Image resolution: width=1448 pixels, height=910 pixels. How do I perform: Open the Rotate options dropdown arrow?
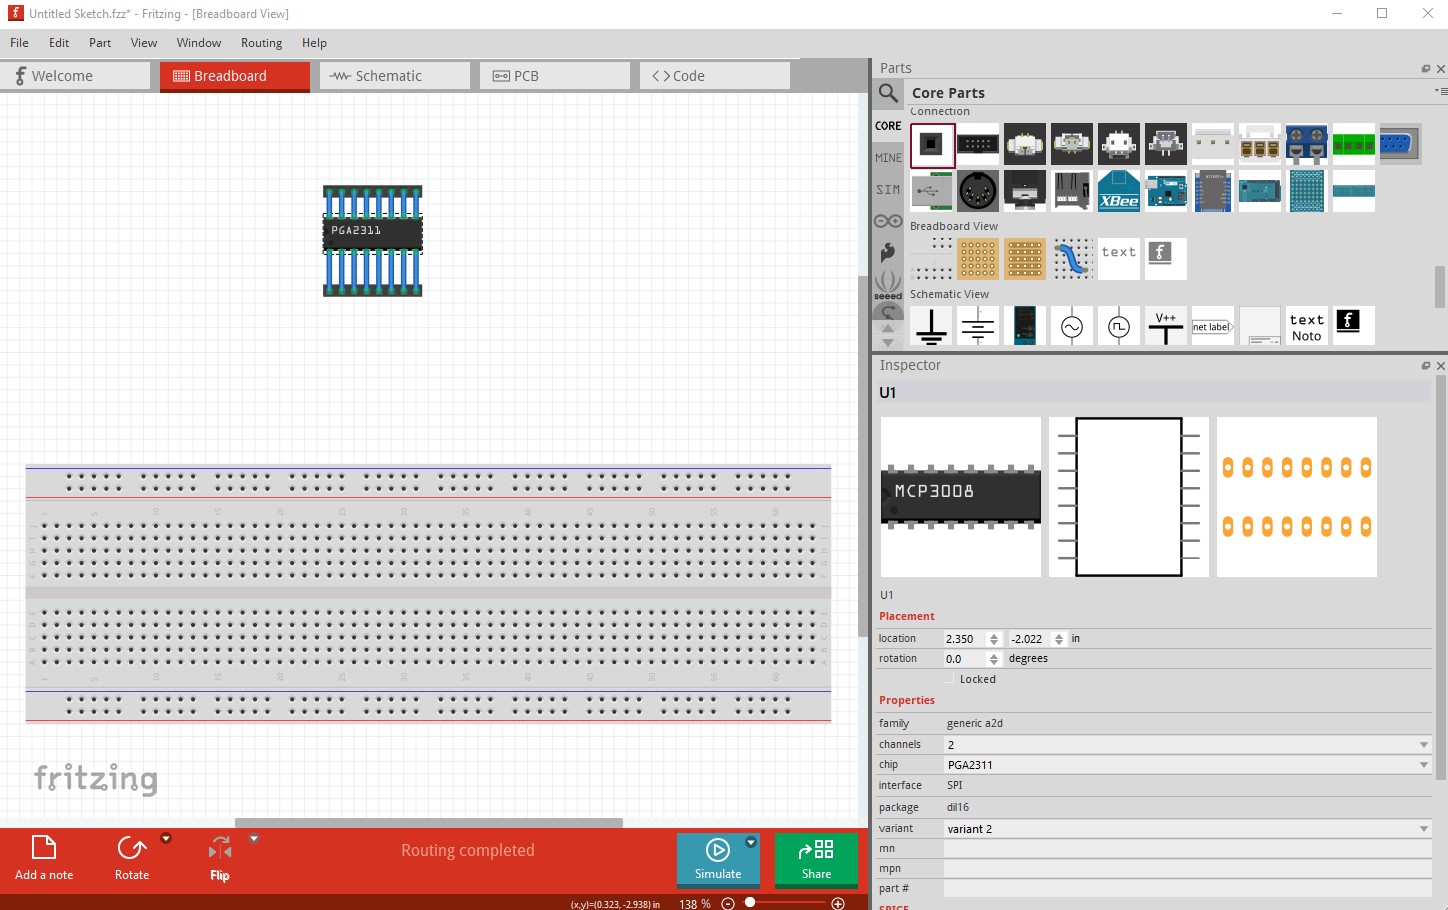(166, 839)
